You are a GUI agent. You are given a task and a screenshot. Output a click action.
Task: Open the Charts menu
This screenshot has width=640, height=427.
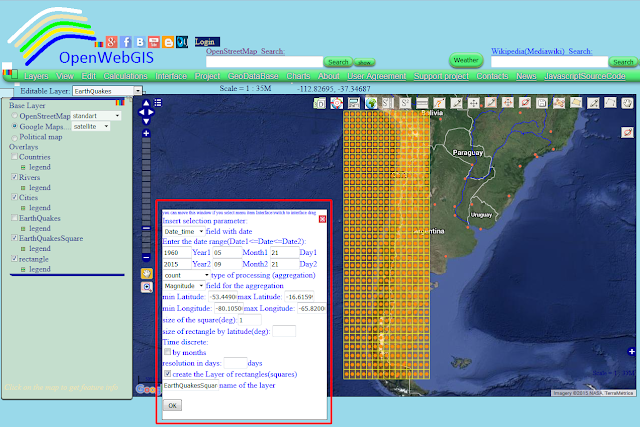[298, 76]
